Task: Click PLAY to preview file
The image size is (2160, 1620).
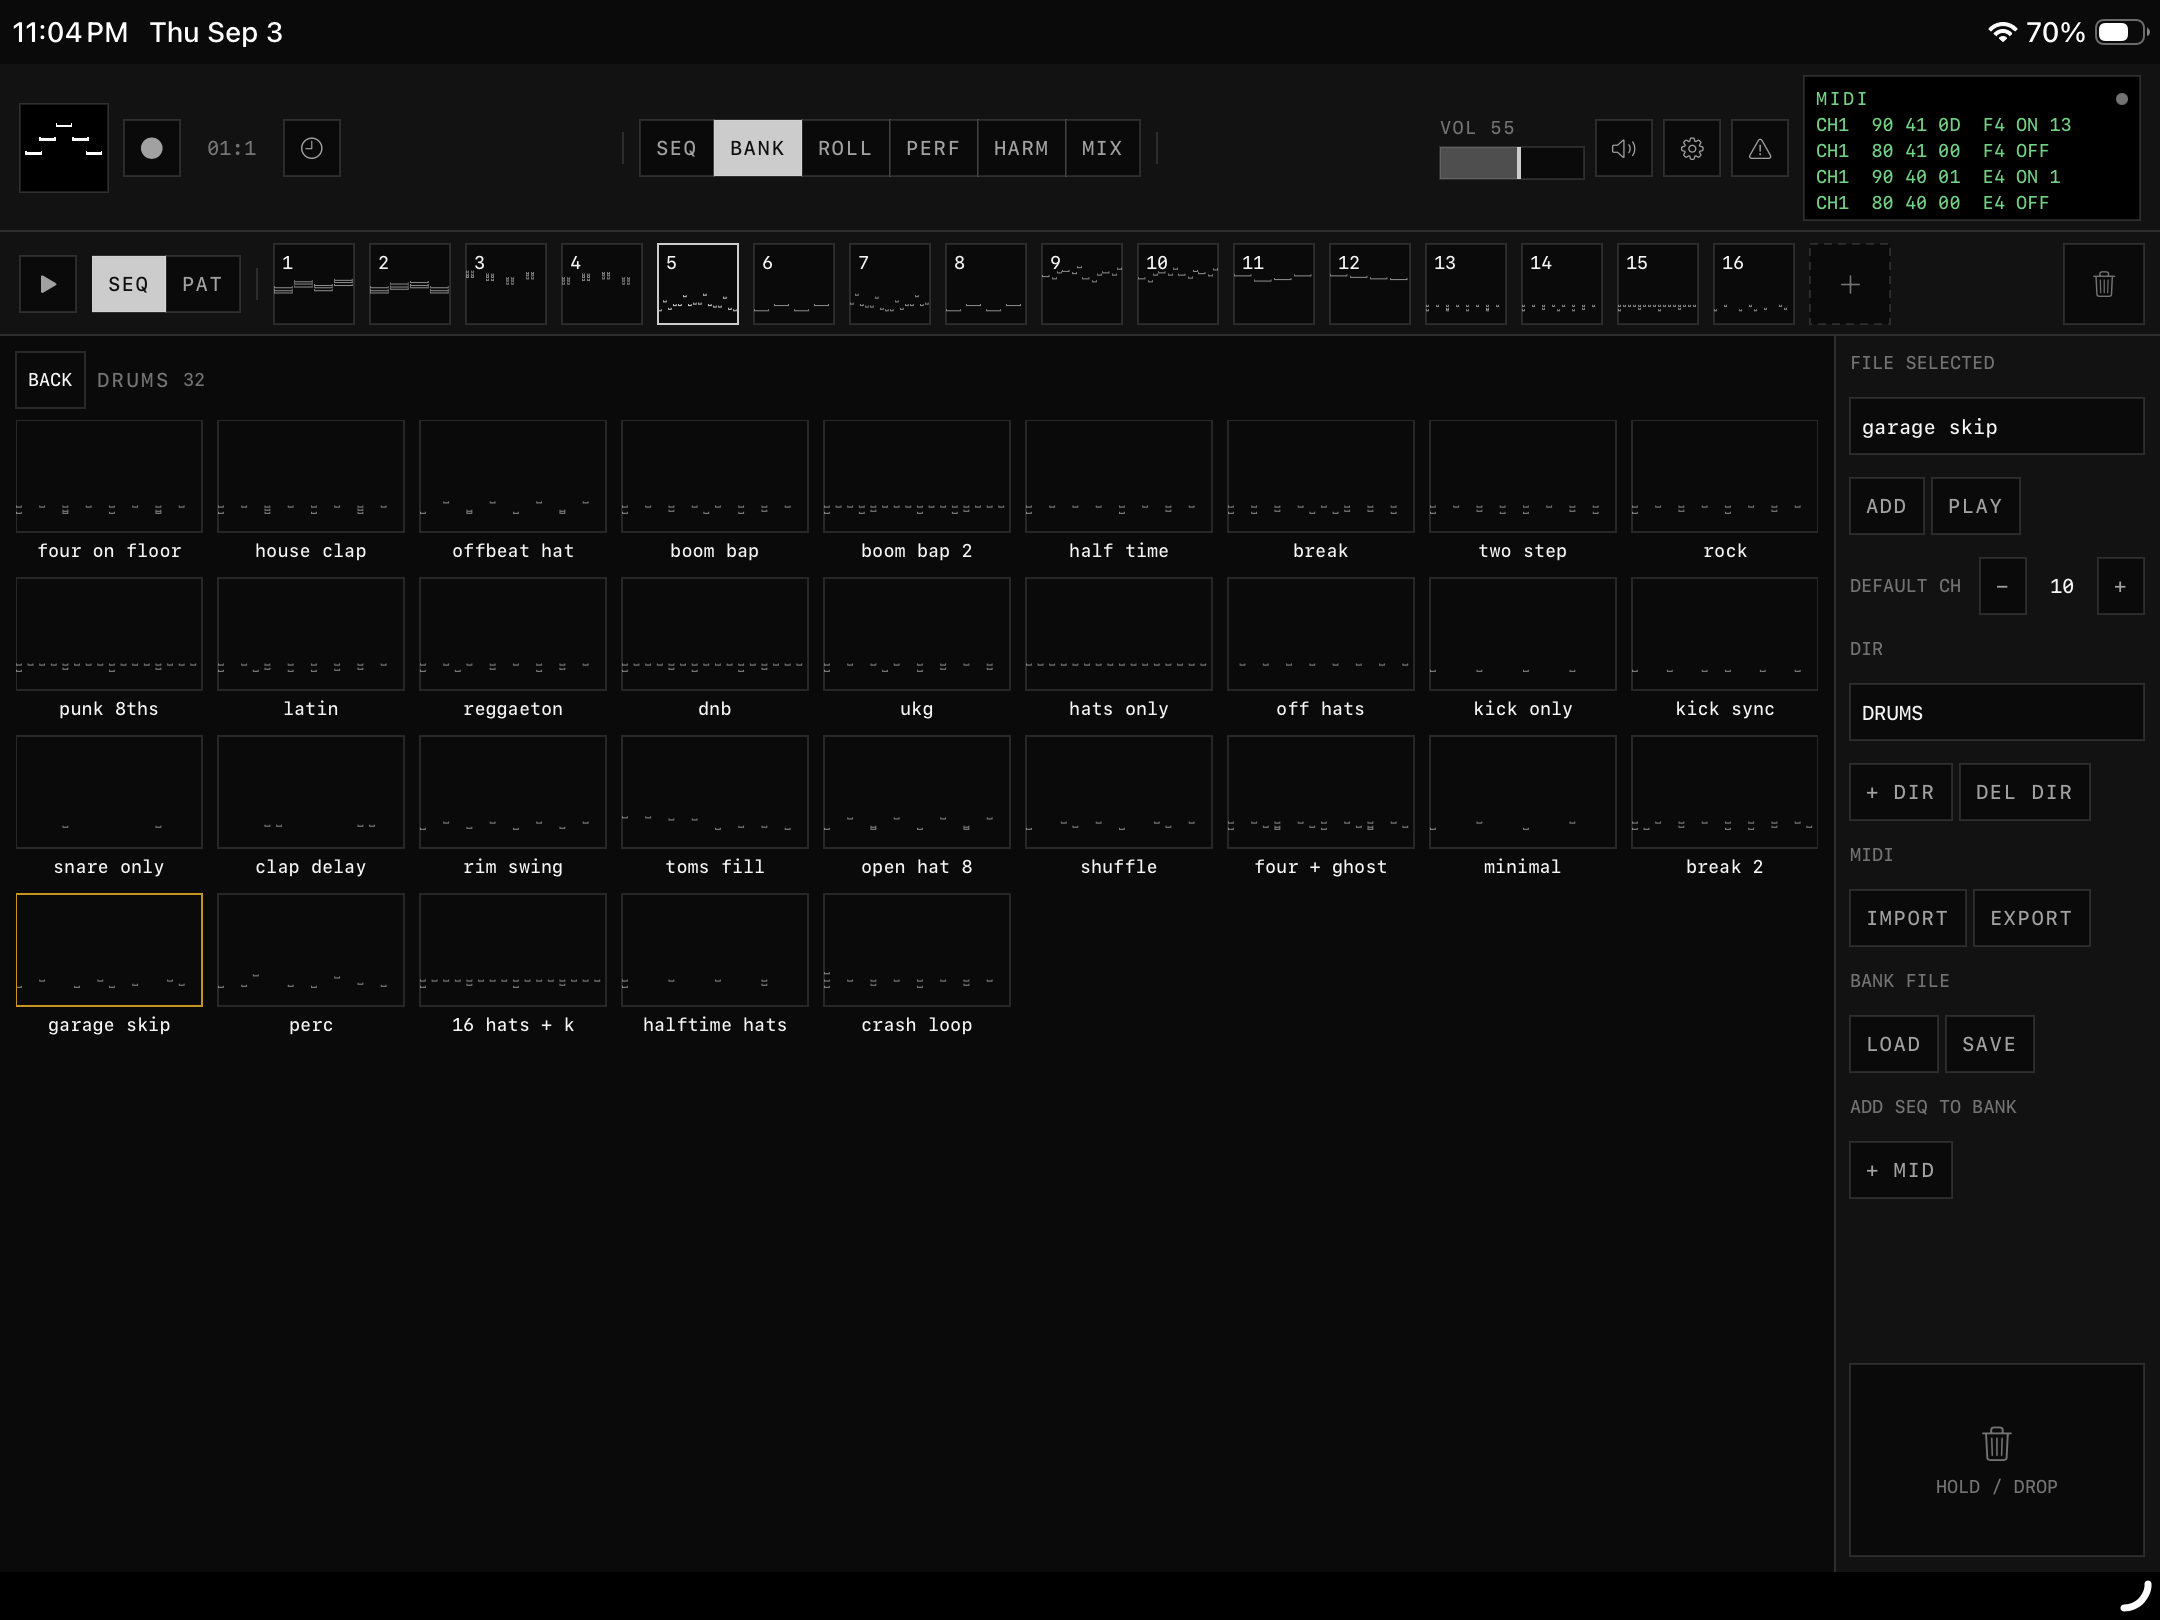Action: click(x=1975, y=506)
